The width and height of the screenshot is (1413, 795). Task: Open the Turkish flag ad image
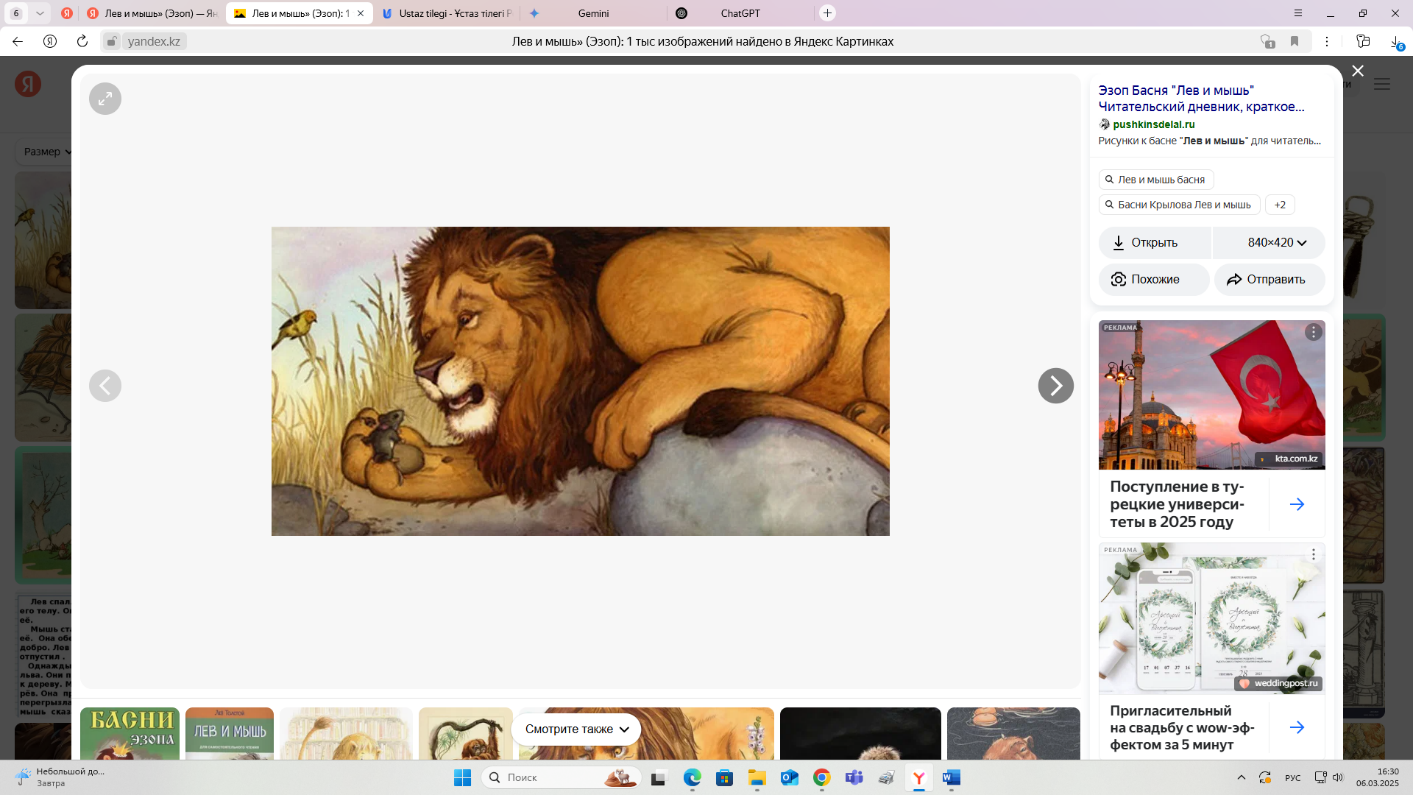pos(1212,395)
